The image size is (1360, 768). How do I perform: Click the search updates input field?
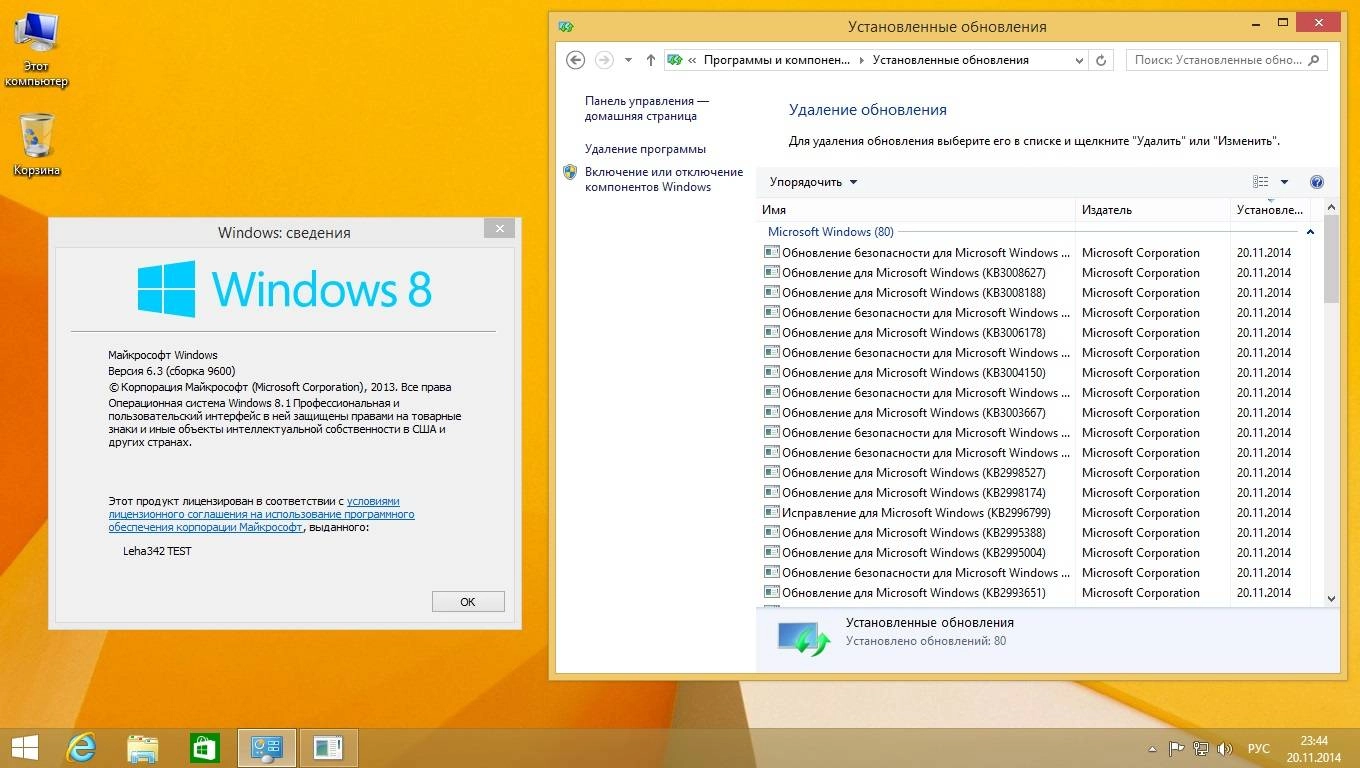click(x=1216, y=60)
